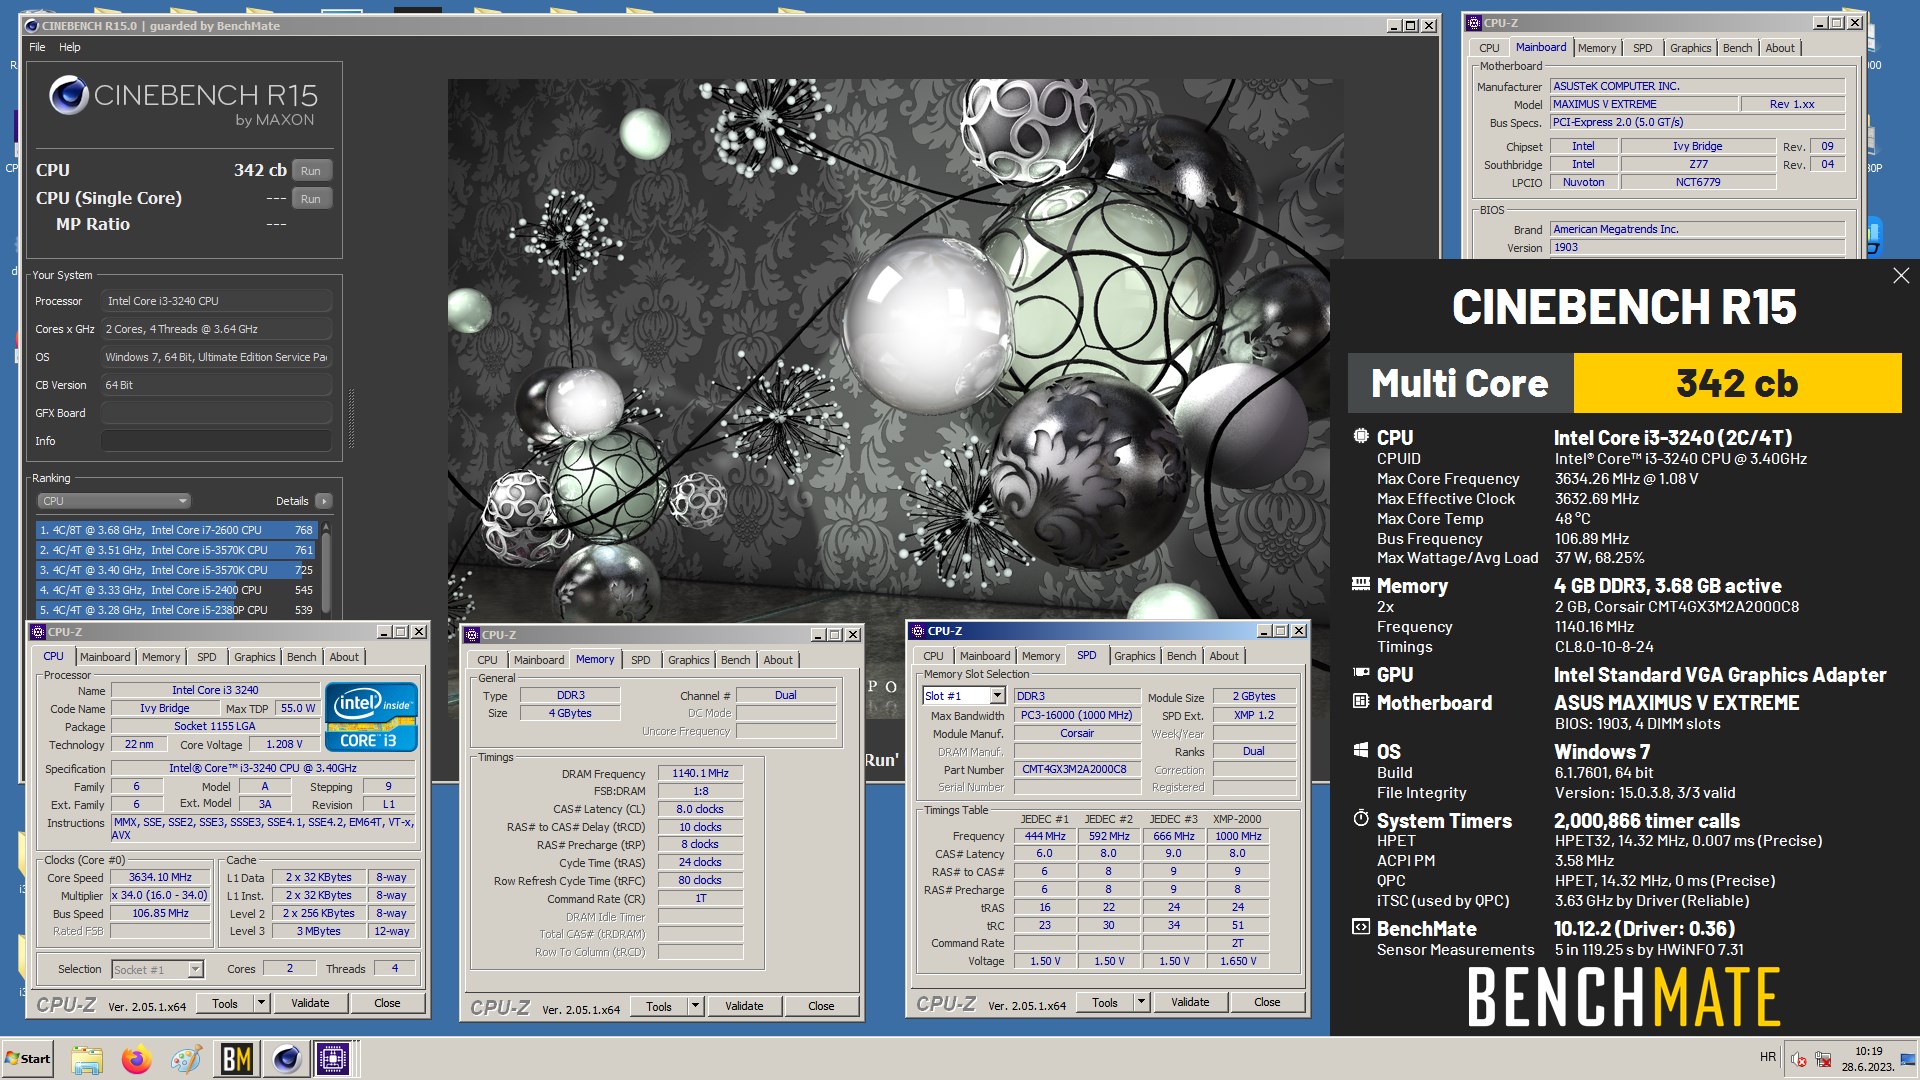1920x1080 pixels.
Task: Open the ranking CPU dropdown
Action: coord(113,501)
